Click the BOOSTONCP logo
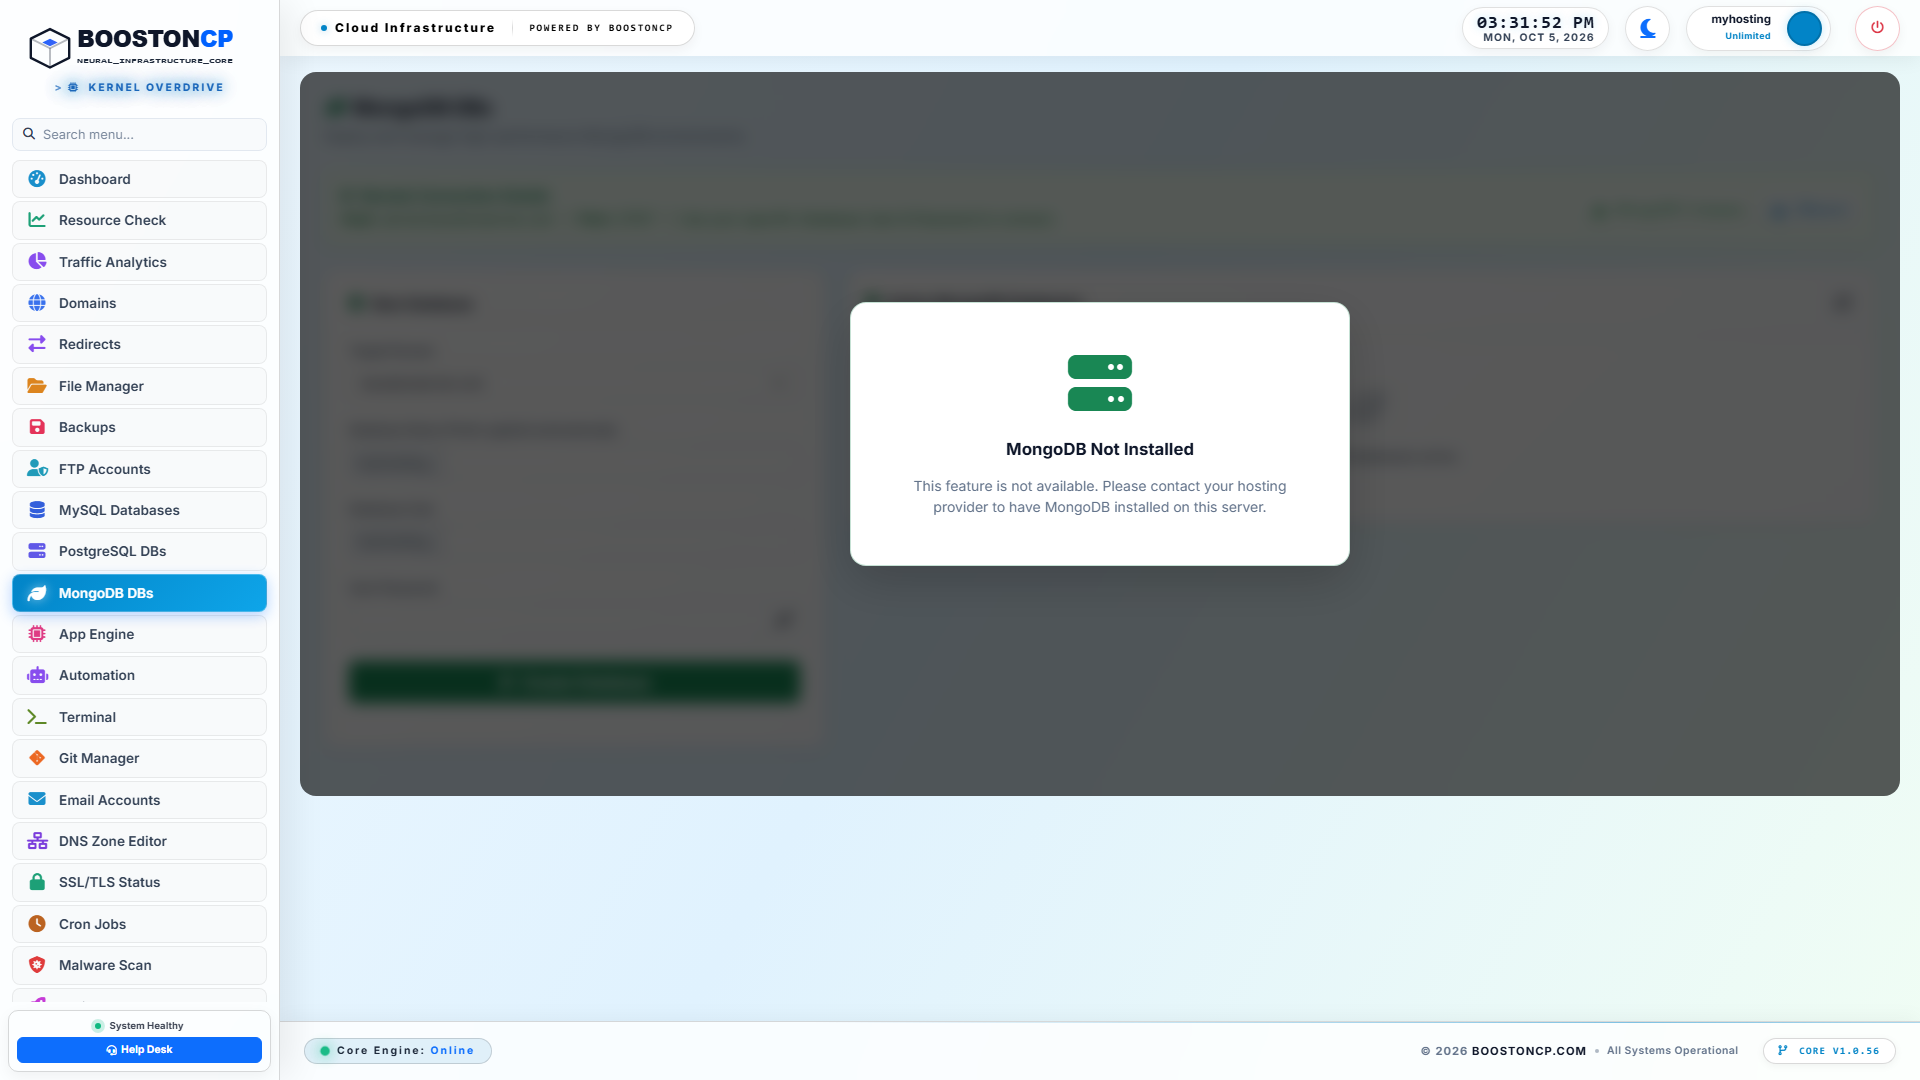This screenshot has height=1080, width=1920. tap(131, 46)
